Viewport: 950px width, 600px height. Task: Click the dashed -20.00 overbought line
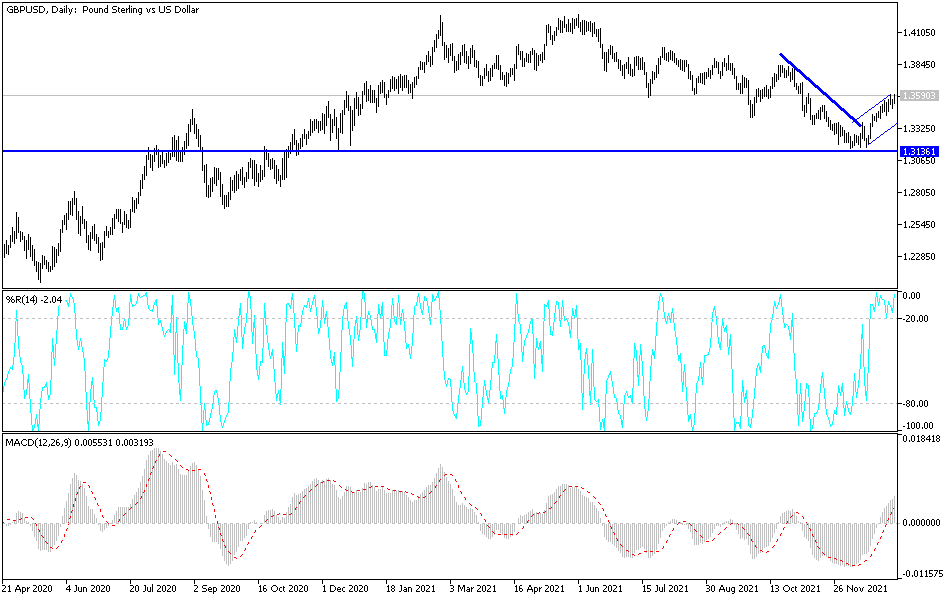tap(450, 317)
